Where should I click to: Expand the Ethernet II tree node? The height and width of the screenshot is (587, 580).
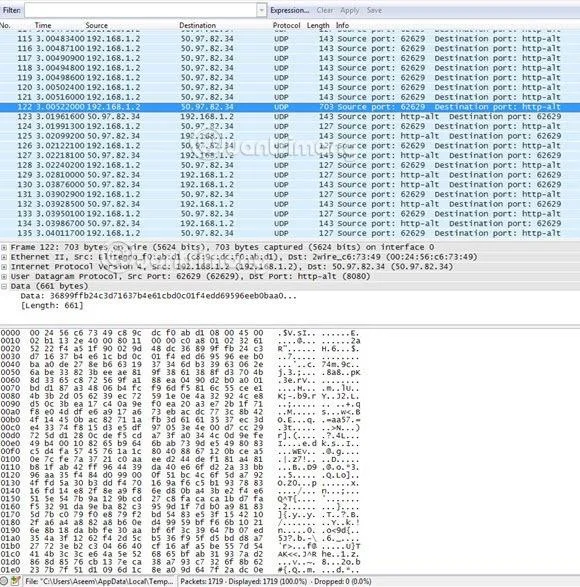[4, 257]
